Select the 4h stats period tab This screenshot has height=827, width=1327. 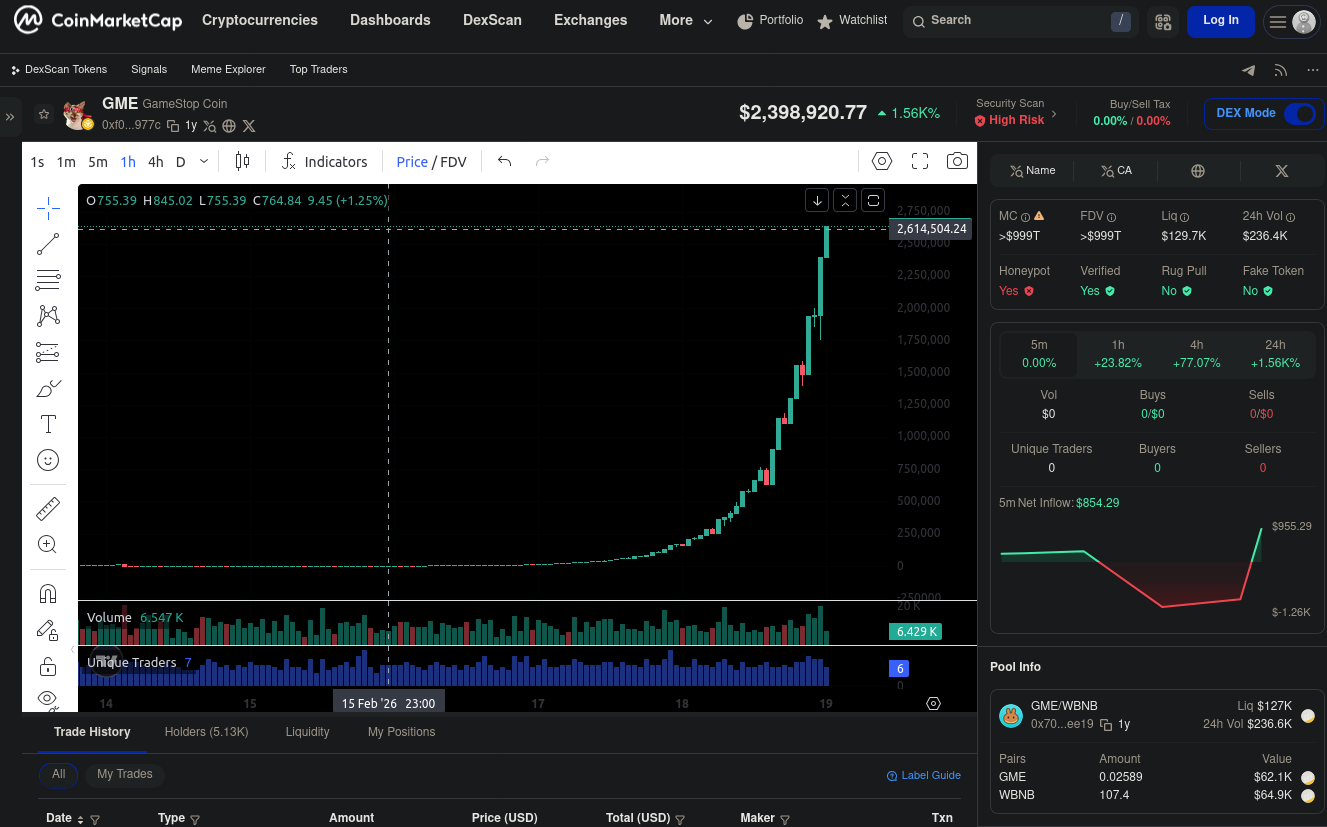[x=1197, y=354]
